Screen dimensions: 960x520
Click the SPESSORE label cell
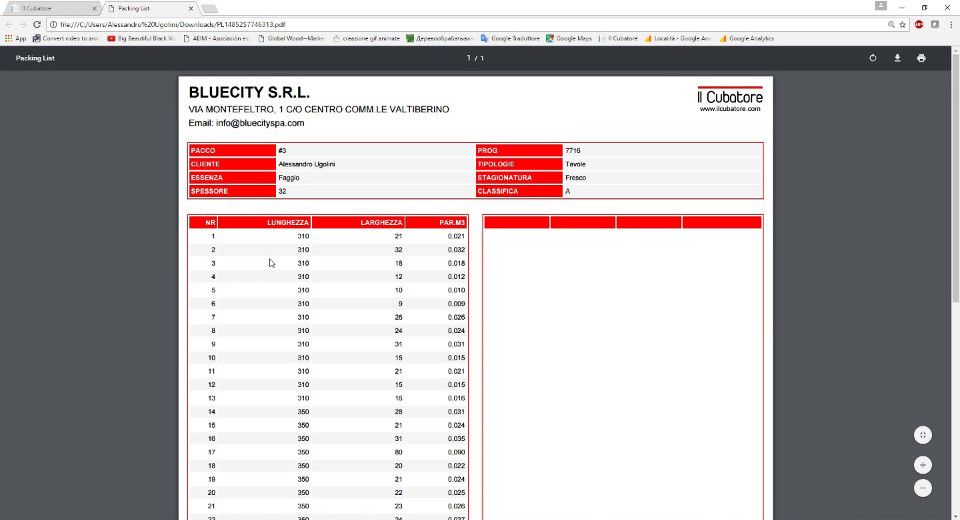(x=233, y=191)
